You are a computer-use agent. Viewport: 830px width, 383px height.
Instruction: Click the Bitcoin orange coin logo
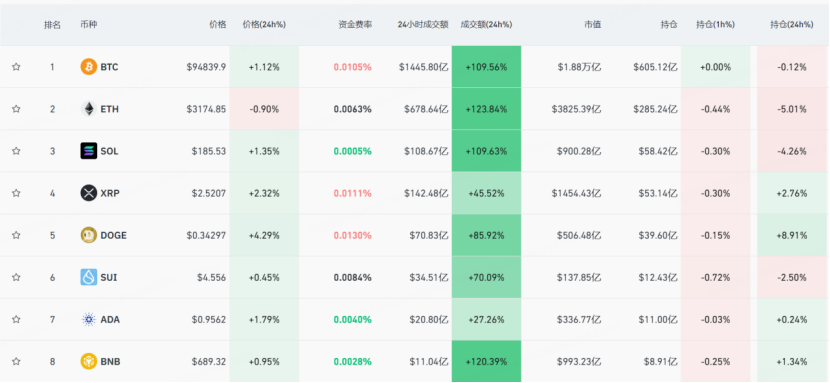(88, 67)
